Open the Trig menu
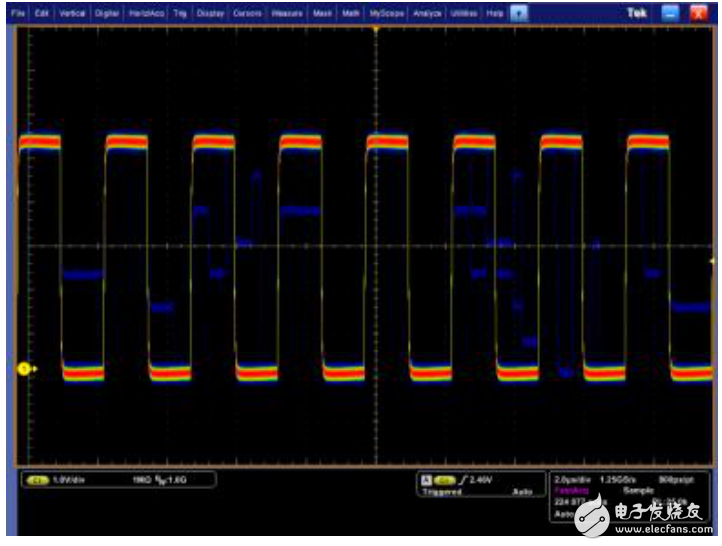The height and width of the screenshot is (546, 722). pos(180,15)
